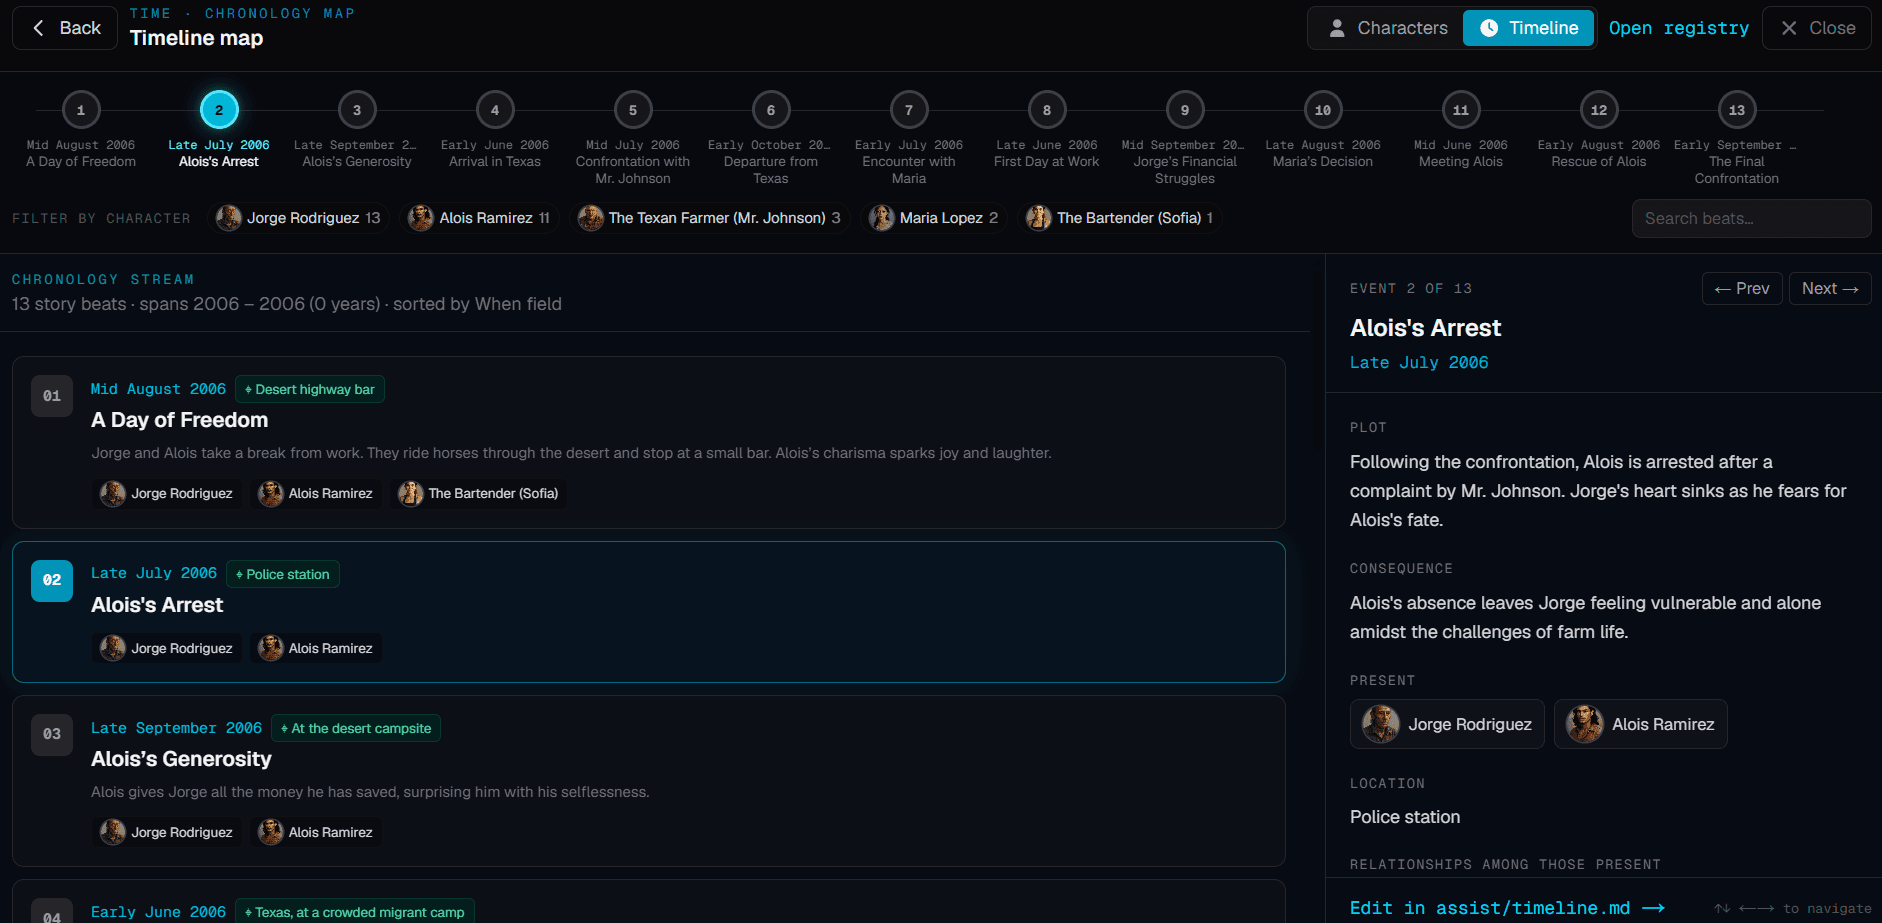
Task: Go to previous event with Prev
Action: pyautogui.click(x=1742, y=289)
